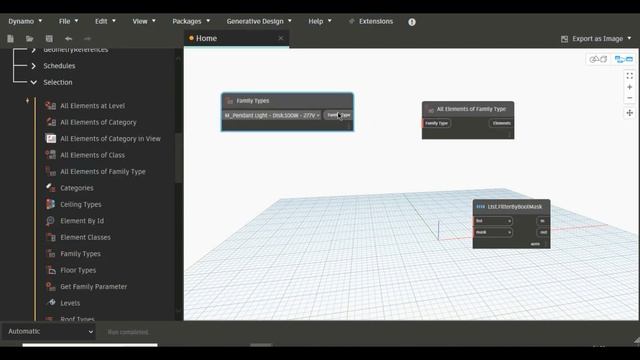
Task: Open the Automatic run mode dropdown
Action: [x=50, y=331]
